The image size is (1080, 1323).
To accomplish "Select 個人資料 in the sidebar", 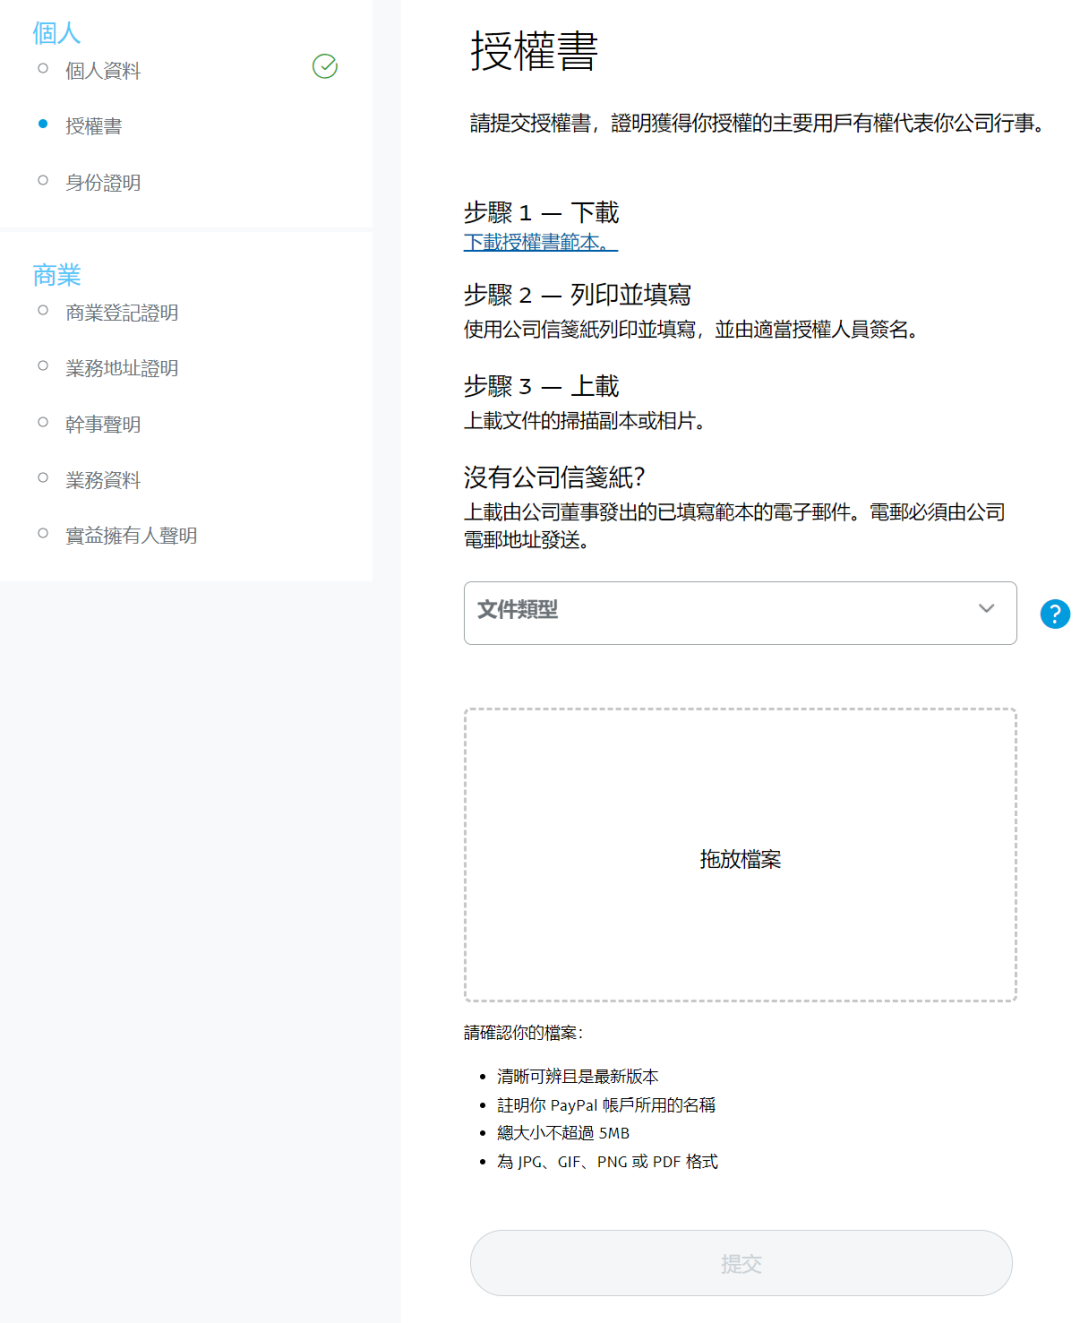I will pyautogui.click(x=103, y=71).
